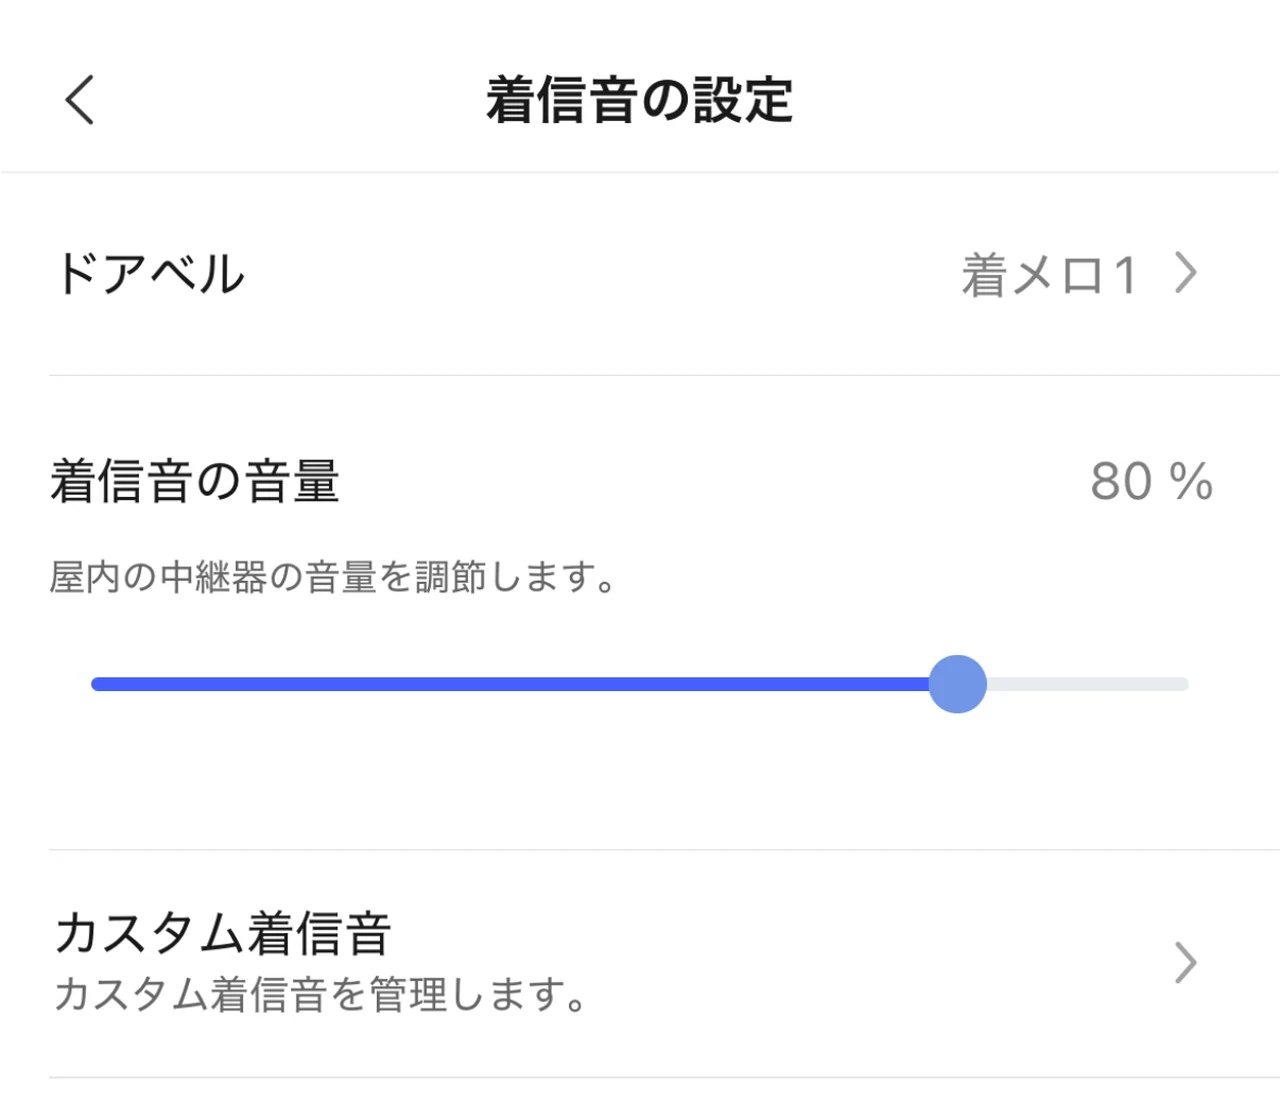Click the 屋内の中継器の音量を調節します description
The width and height of the screenshot is (1280, 1103).
[333, 577]
